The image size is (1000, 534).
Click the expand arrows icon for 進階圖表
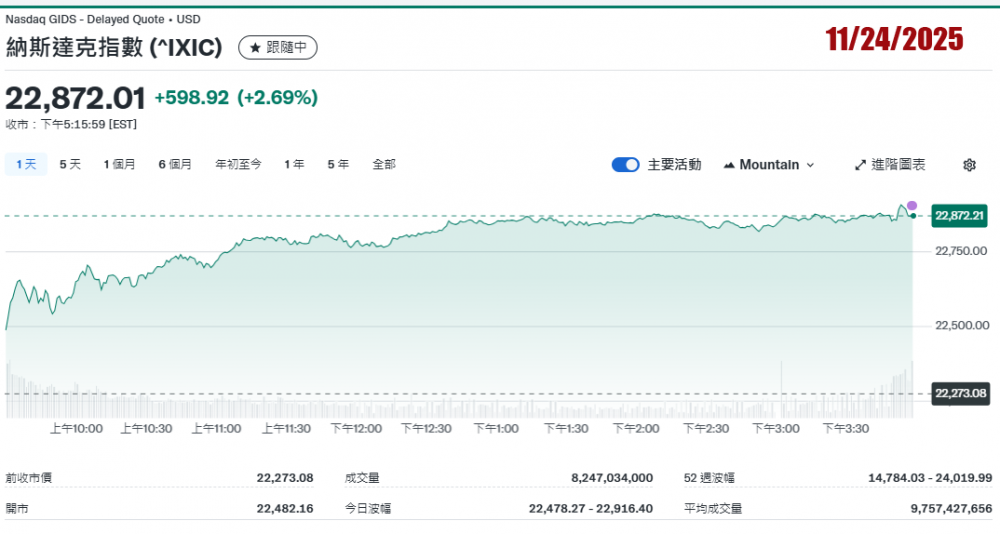click(x=860, y=165)
